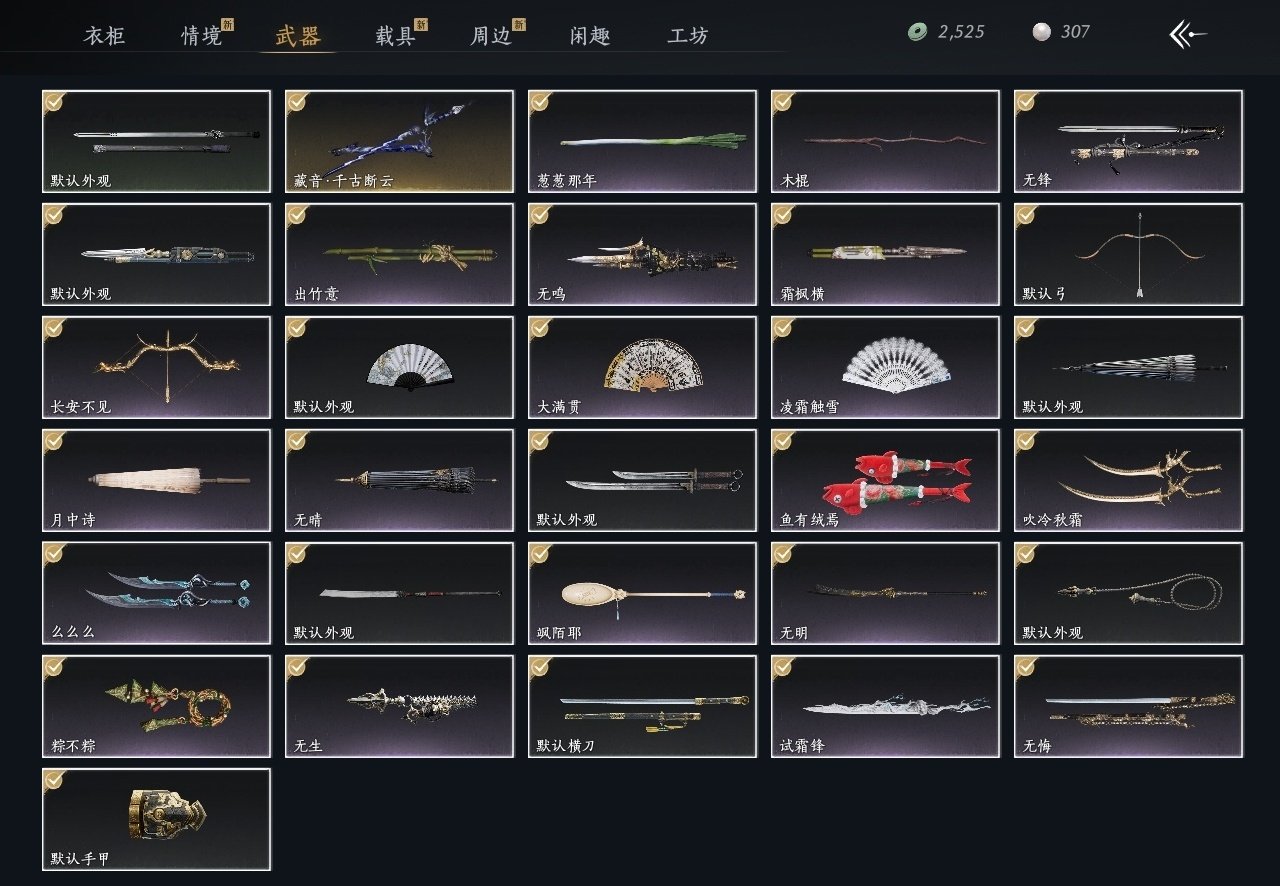Switch to the 衣柜 tab
The width and height of the screenshot is (1280, 886).
click(106, 36)
